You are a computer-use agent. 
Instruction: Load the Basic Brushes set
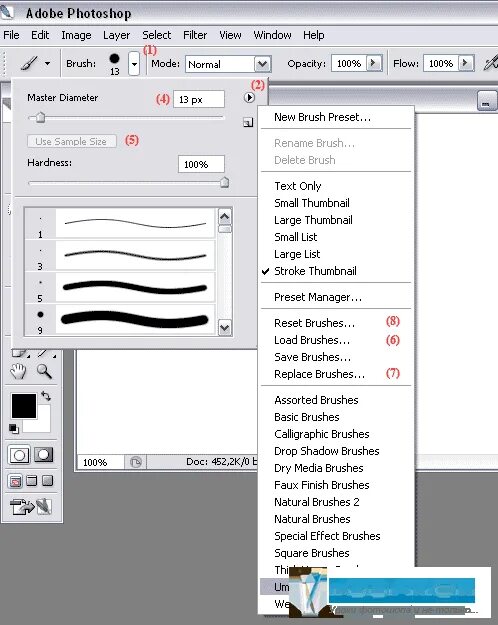pyautogui.click(x=336, y=417)
